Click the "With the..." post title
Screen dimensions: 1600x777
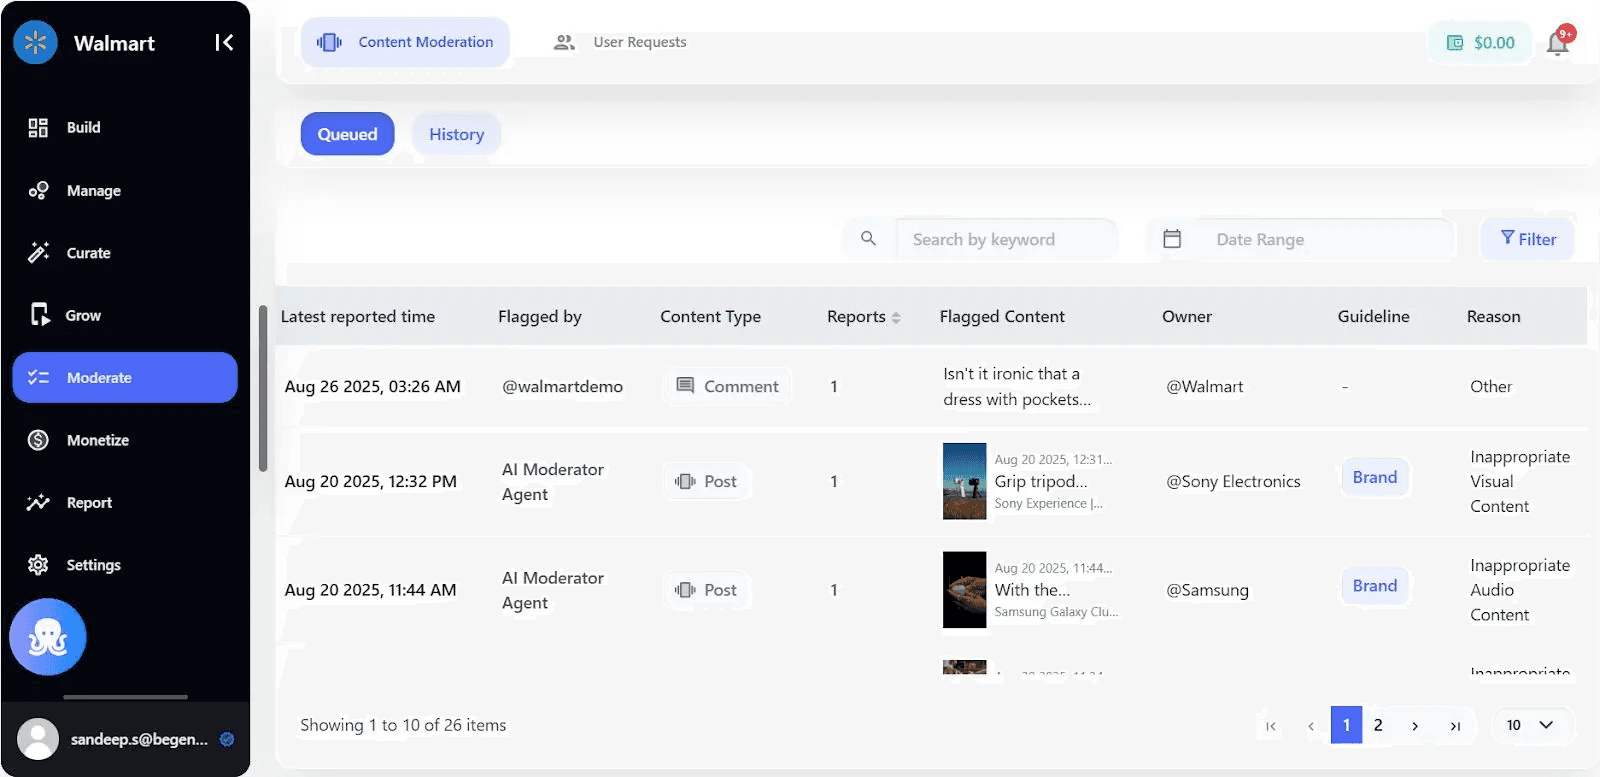click(x=1032, y=590)
